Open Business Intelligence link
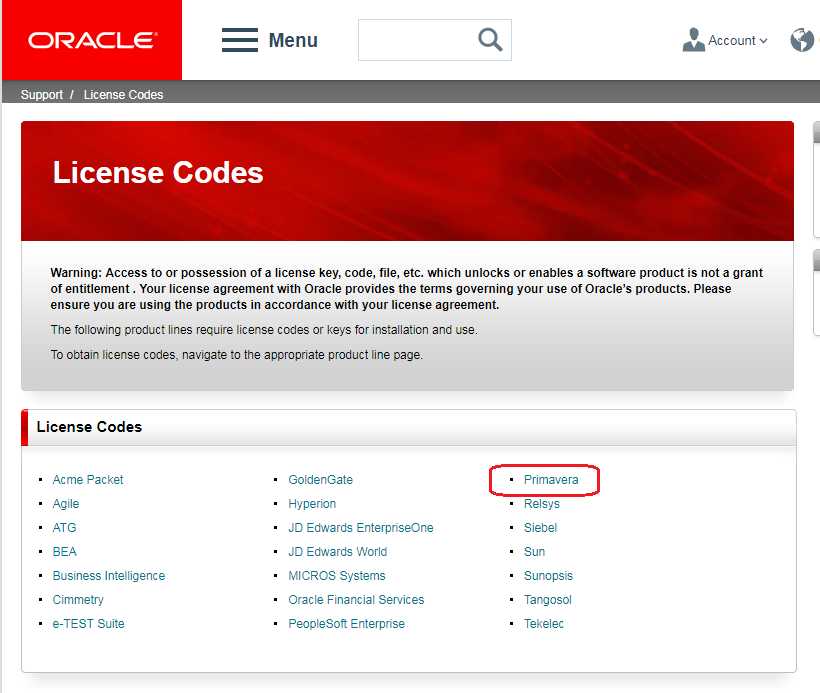 [x=109, y=576]
